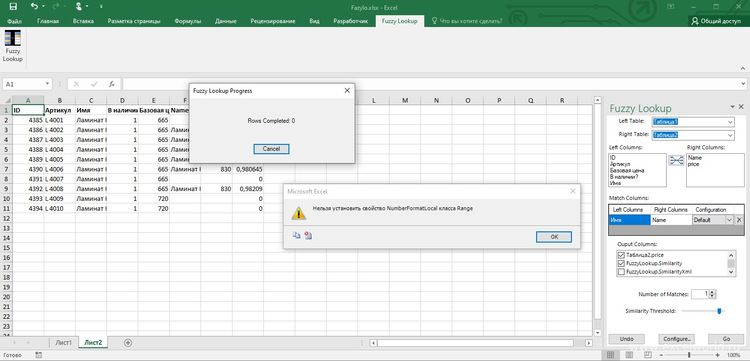The image size is (750, 361).
Task: Click the copy icon in the error dialog
Action: pos(296,235)
